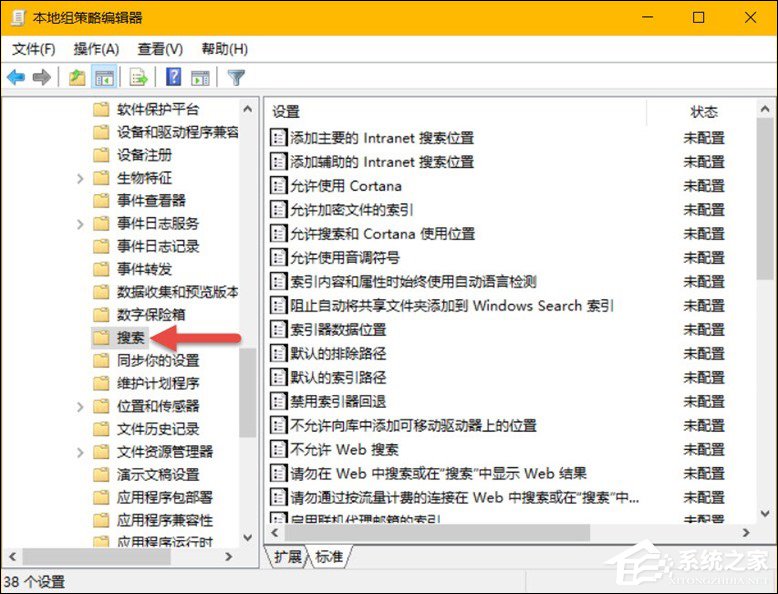Select 事件查看器 in the tree
The width and height of the screenshot is (778, 594).
(x=151, y=200)
